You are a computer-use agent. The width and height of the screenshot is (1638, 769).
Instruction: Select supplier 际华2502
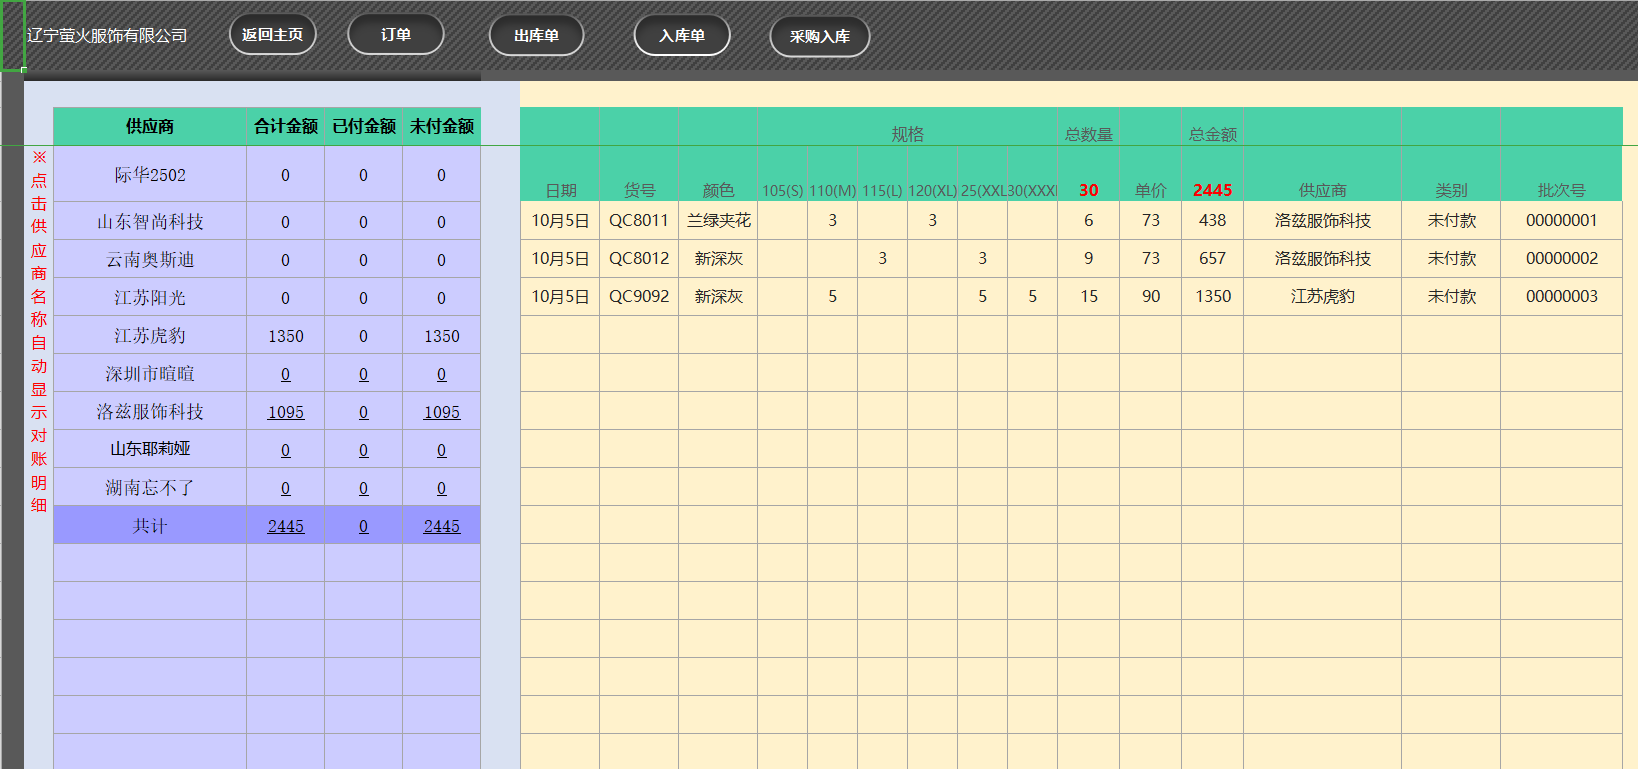[150, 175]
